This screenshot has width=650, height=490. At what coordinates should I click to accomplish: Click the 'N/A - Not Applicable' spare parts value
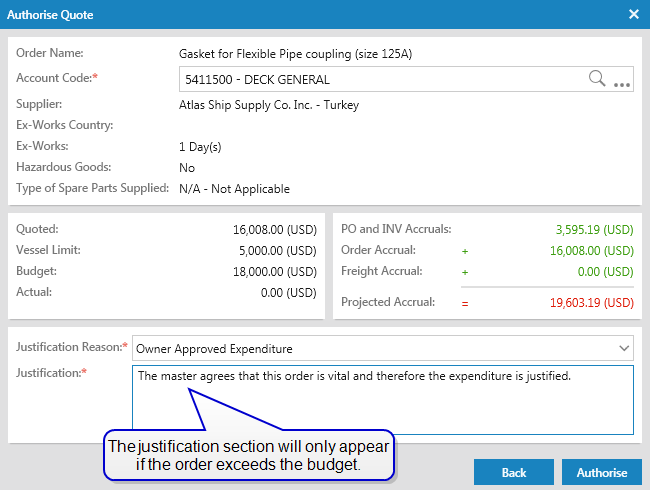(x=234, y=189)
